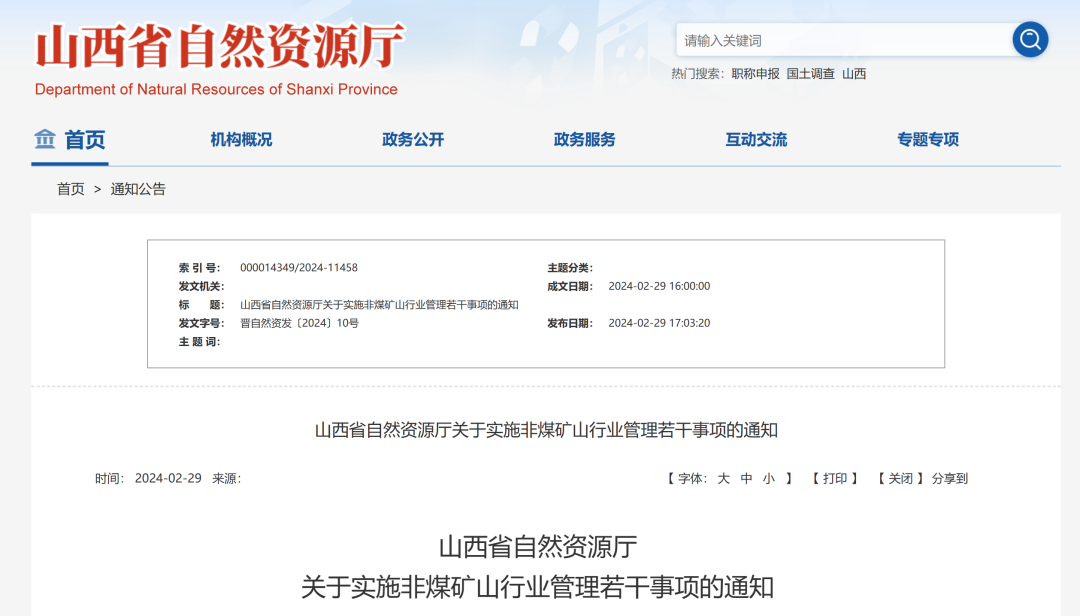Open 通知公告 breadcrumb link
The image size is (1080, 616).
point(138,189)
